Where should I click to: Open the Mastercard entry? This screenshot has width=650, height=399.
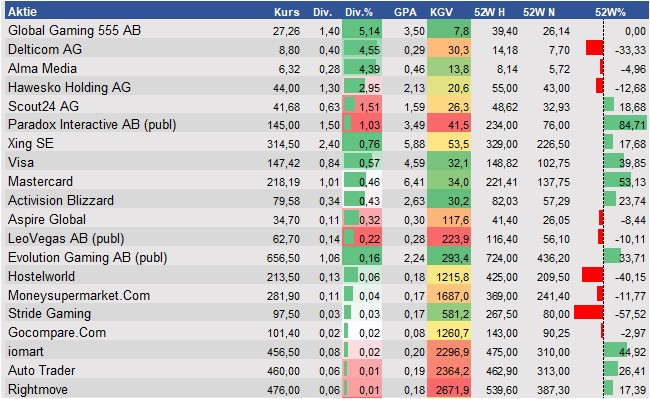click(x=40, y=181)
